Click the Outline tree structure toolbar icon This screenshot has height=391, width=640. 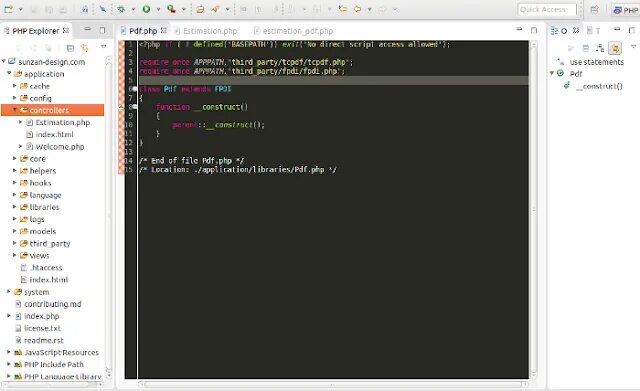pyautogui.click(x=600, y=48)
